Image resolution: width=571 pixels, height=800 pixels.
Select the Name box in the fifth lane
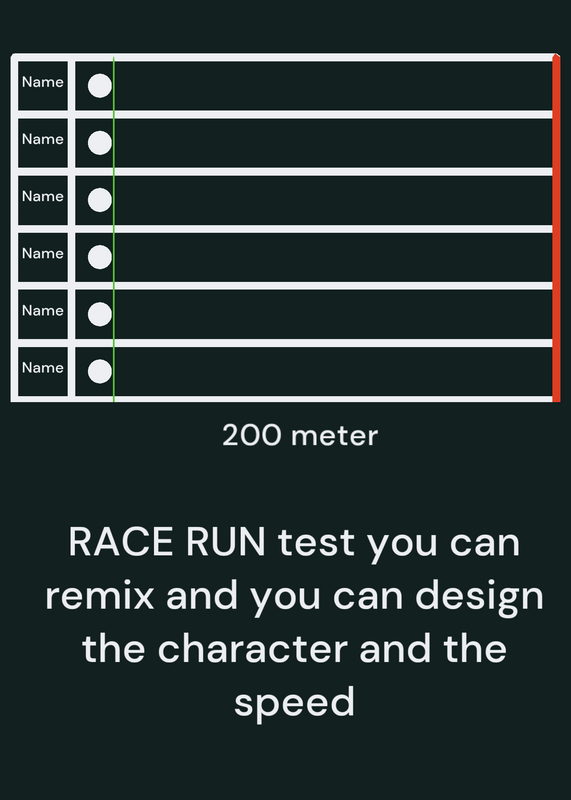pyautogui.click(x=43, y=314)
